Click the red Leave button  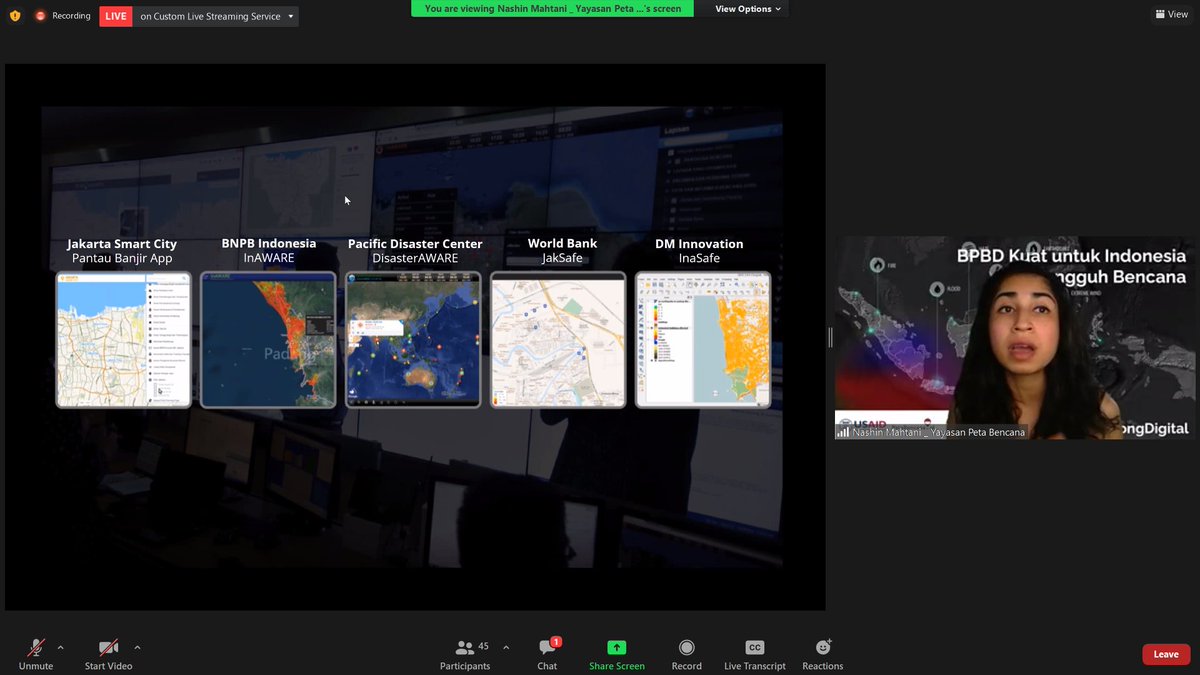point(1166,654)
